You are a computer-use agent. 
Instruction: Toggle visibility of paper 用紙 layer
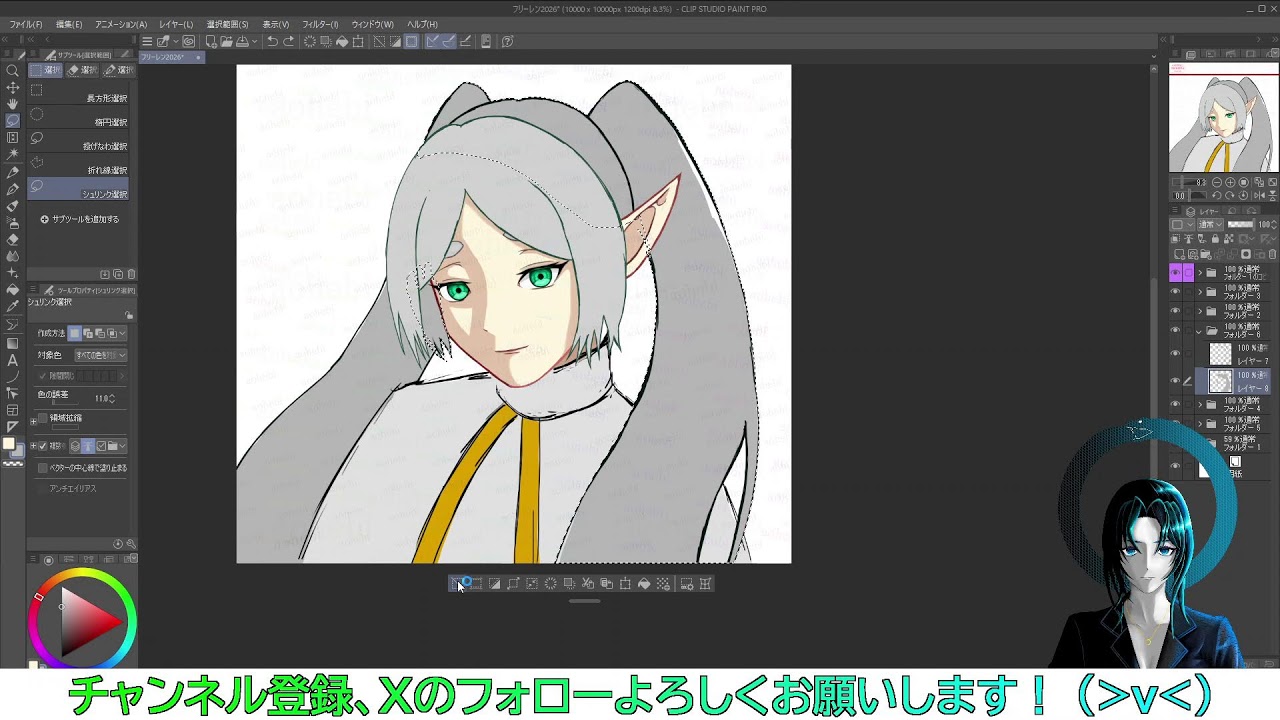click(1176, 467)
